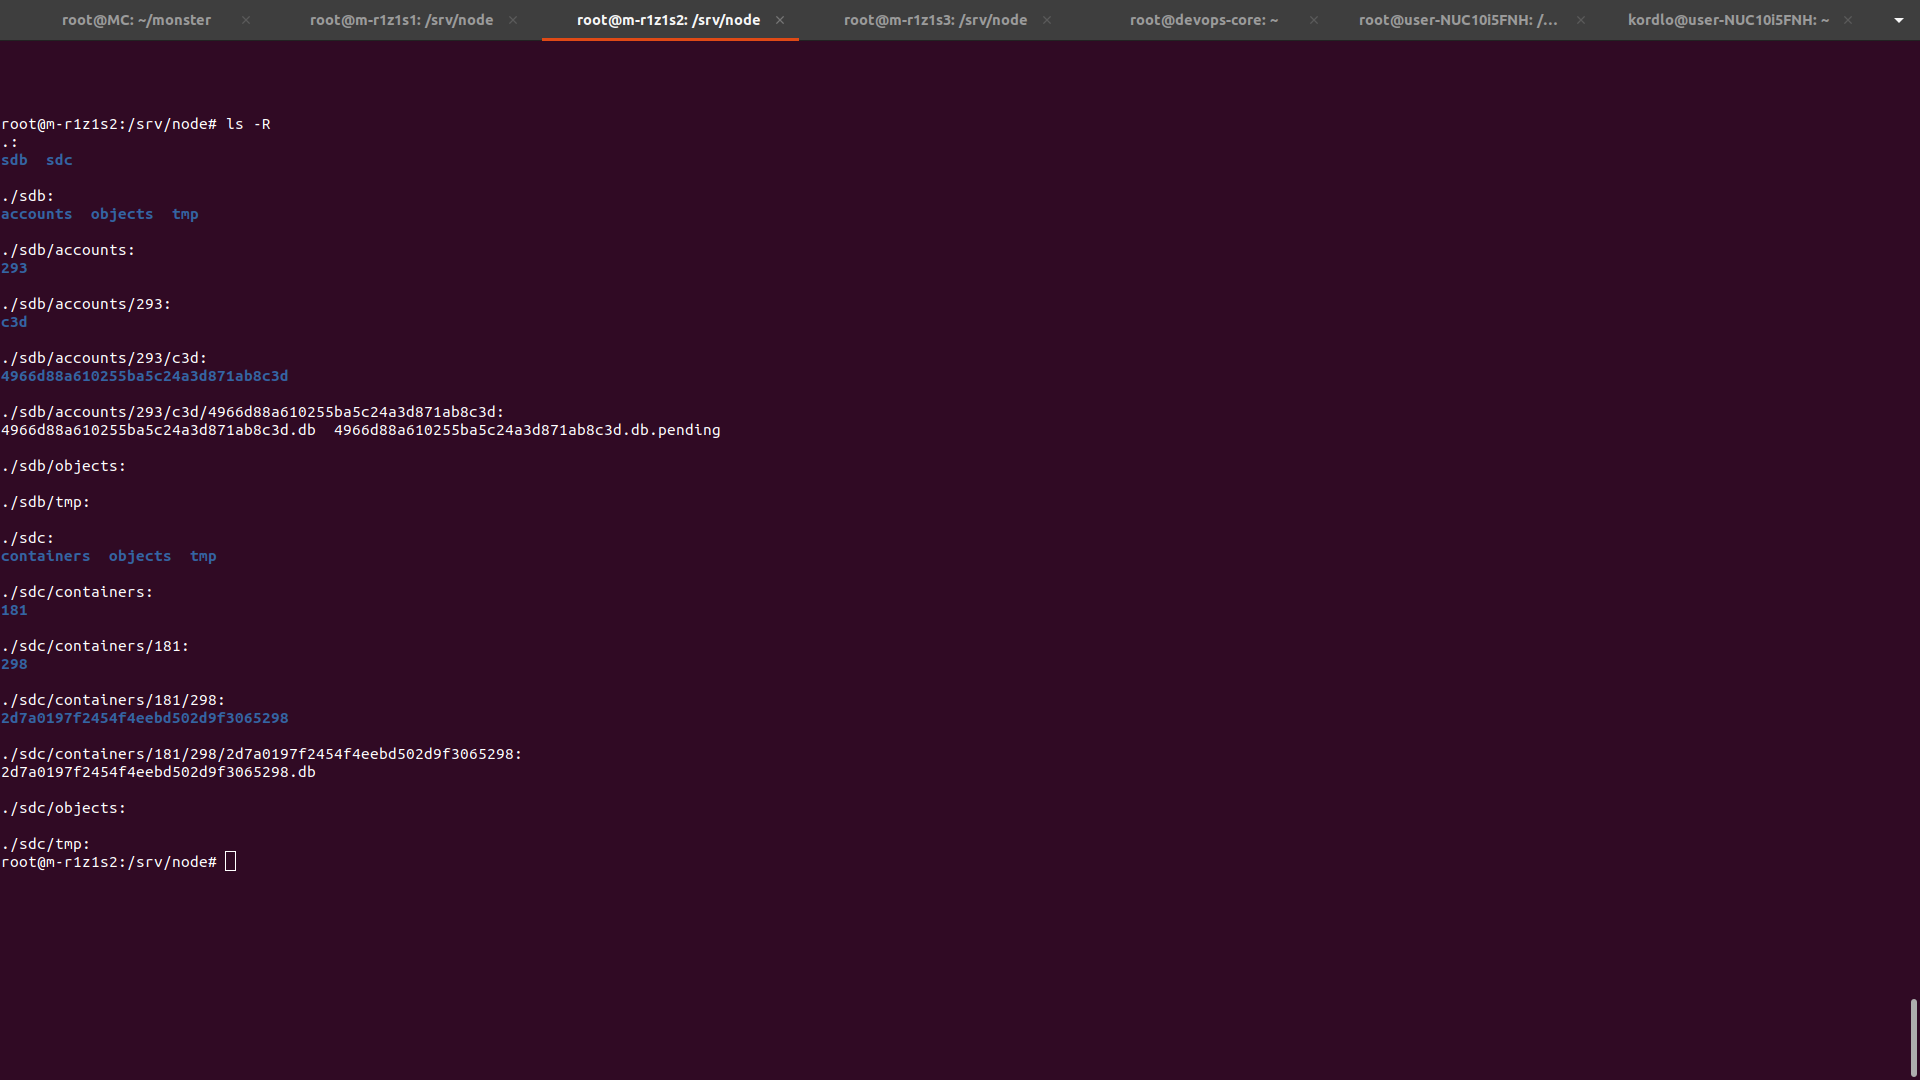This screenshot has height=1080, width=1920.
Task: Switch to root@user-NUC10i5FNH tab
Action: tap(1457, 20)
